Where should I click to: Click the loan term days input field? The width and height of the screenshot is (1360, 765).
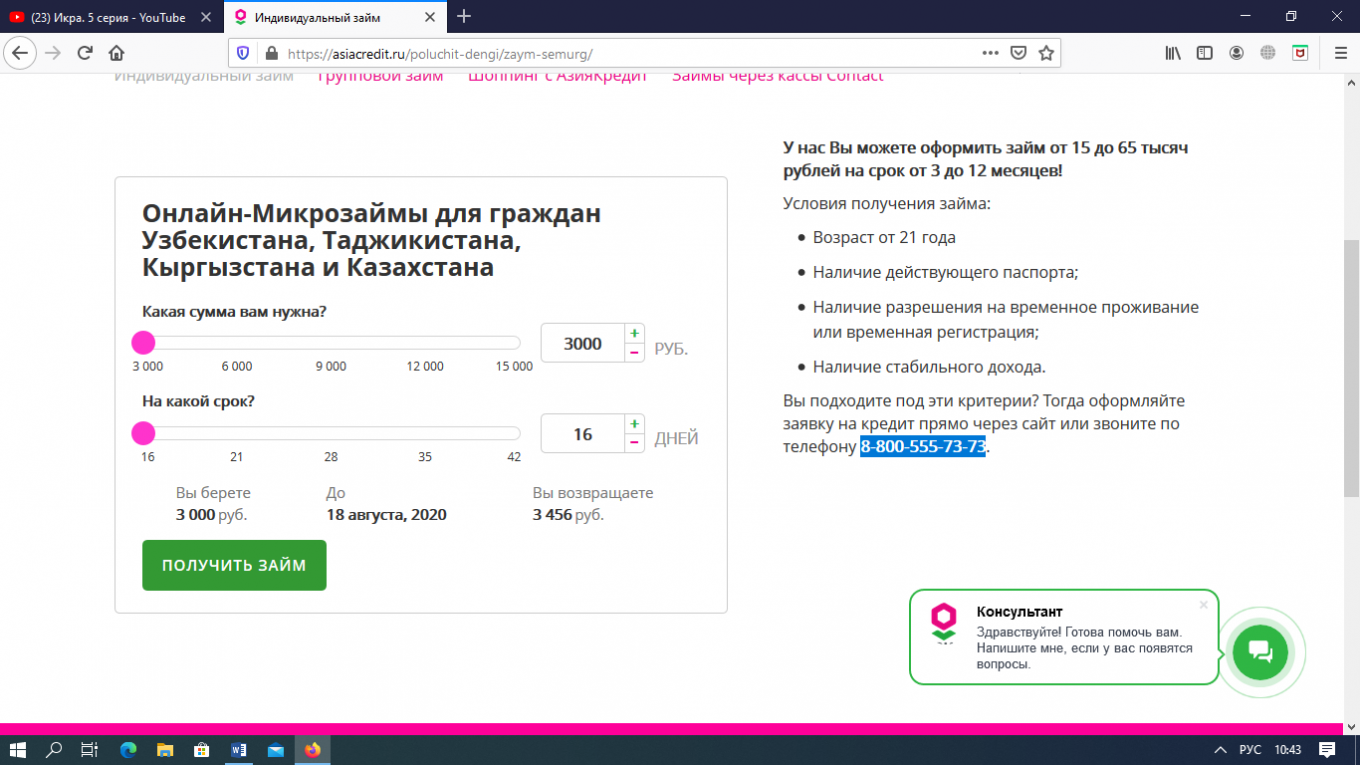coord(582,434)
